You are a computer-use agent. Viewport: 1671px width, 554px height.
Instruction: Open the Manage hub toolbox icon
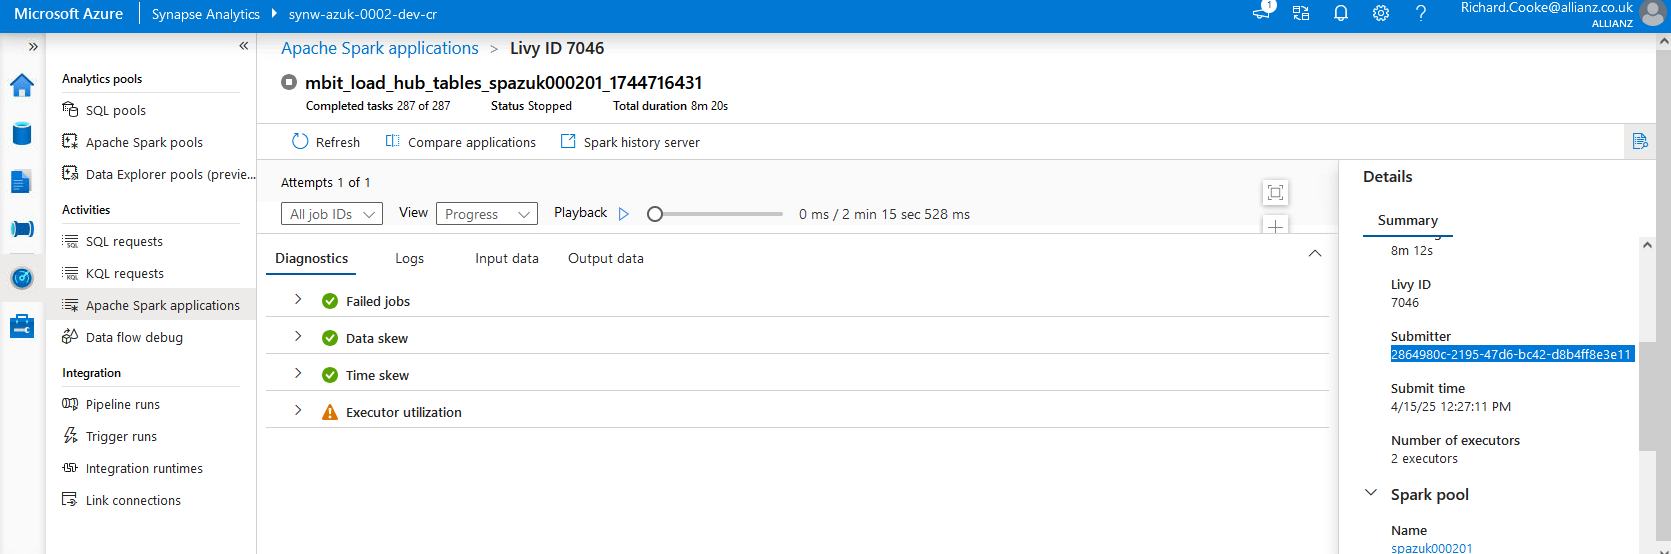22,326
